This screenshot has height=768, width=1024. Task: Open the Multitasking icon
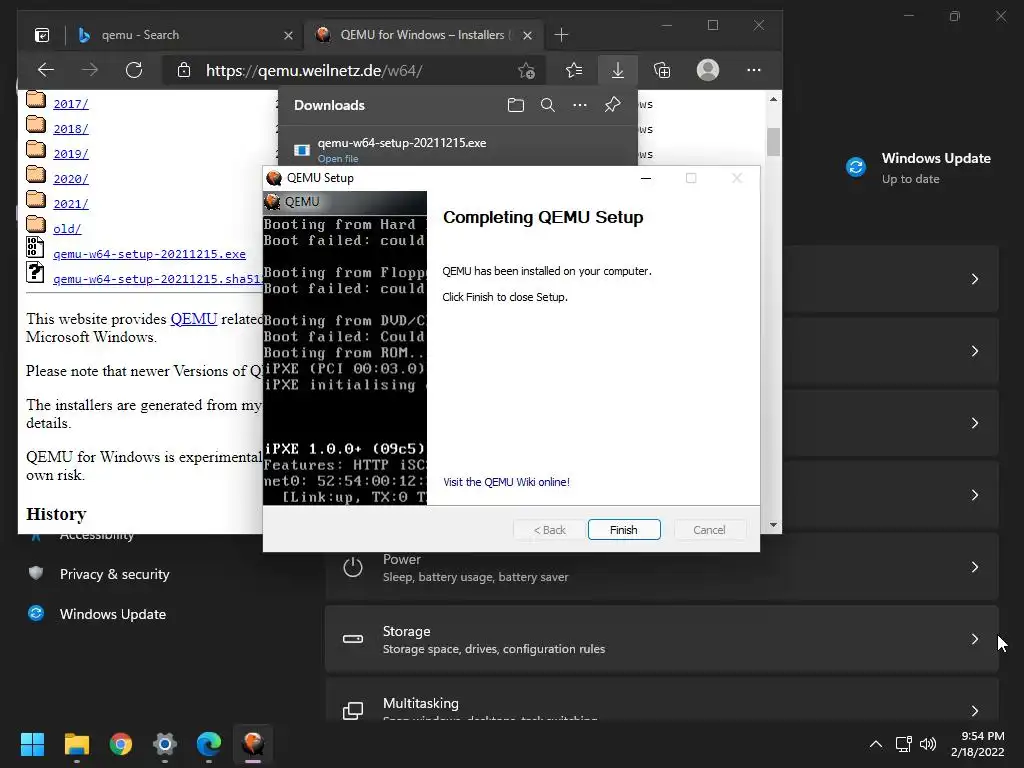(353, 710)
